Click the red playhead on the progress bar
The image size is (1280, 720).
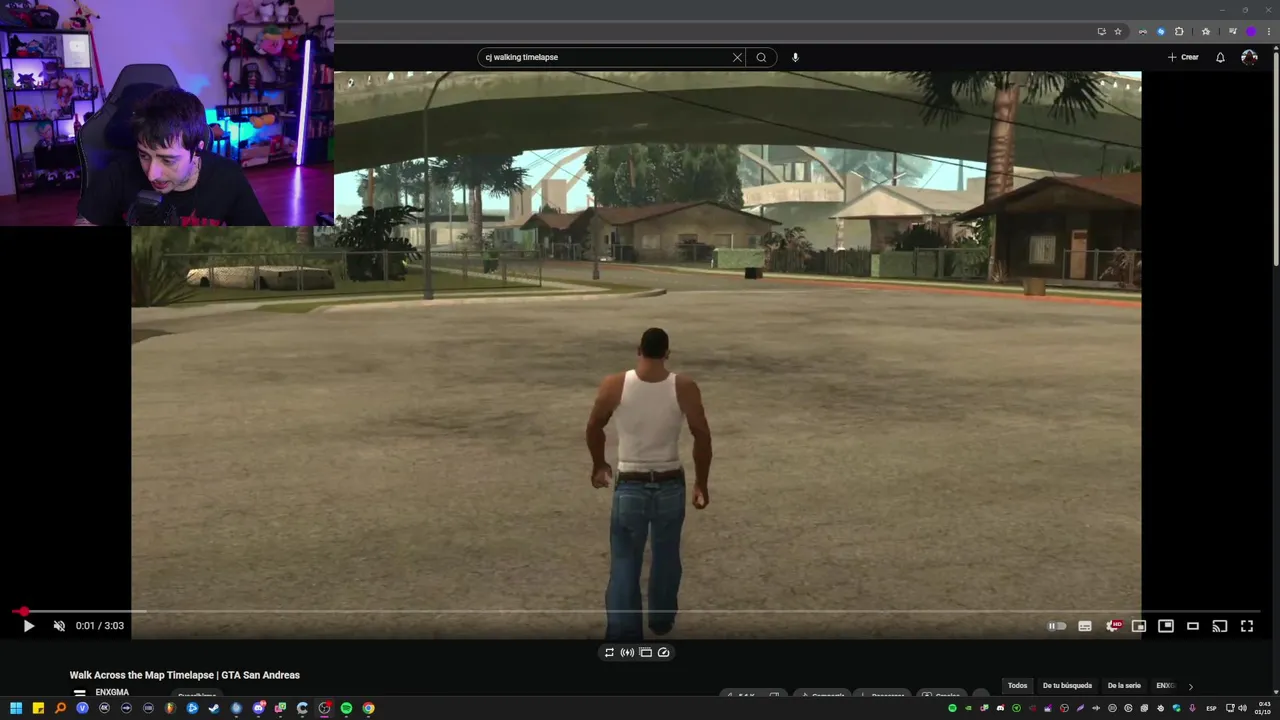23,611
